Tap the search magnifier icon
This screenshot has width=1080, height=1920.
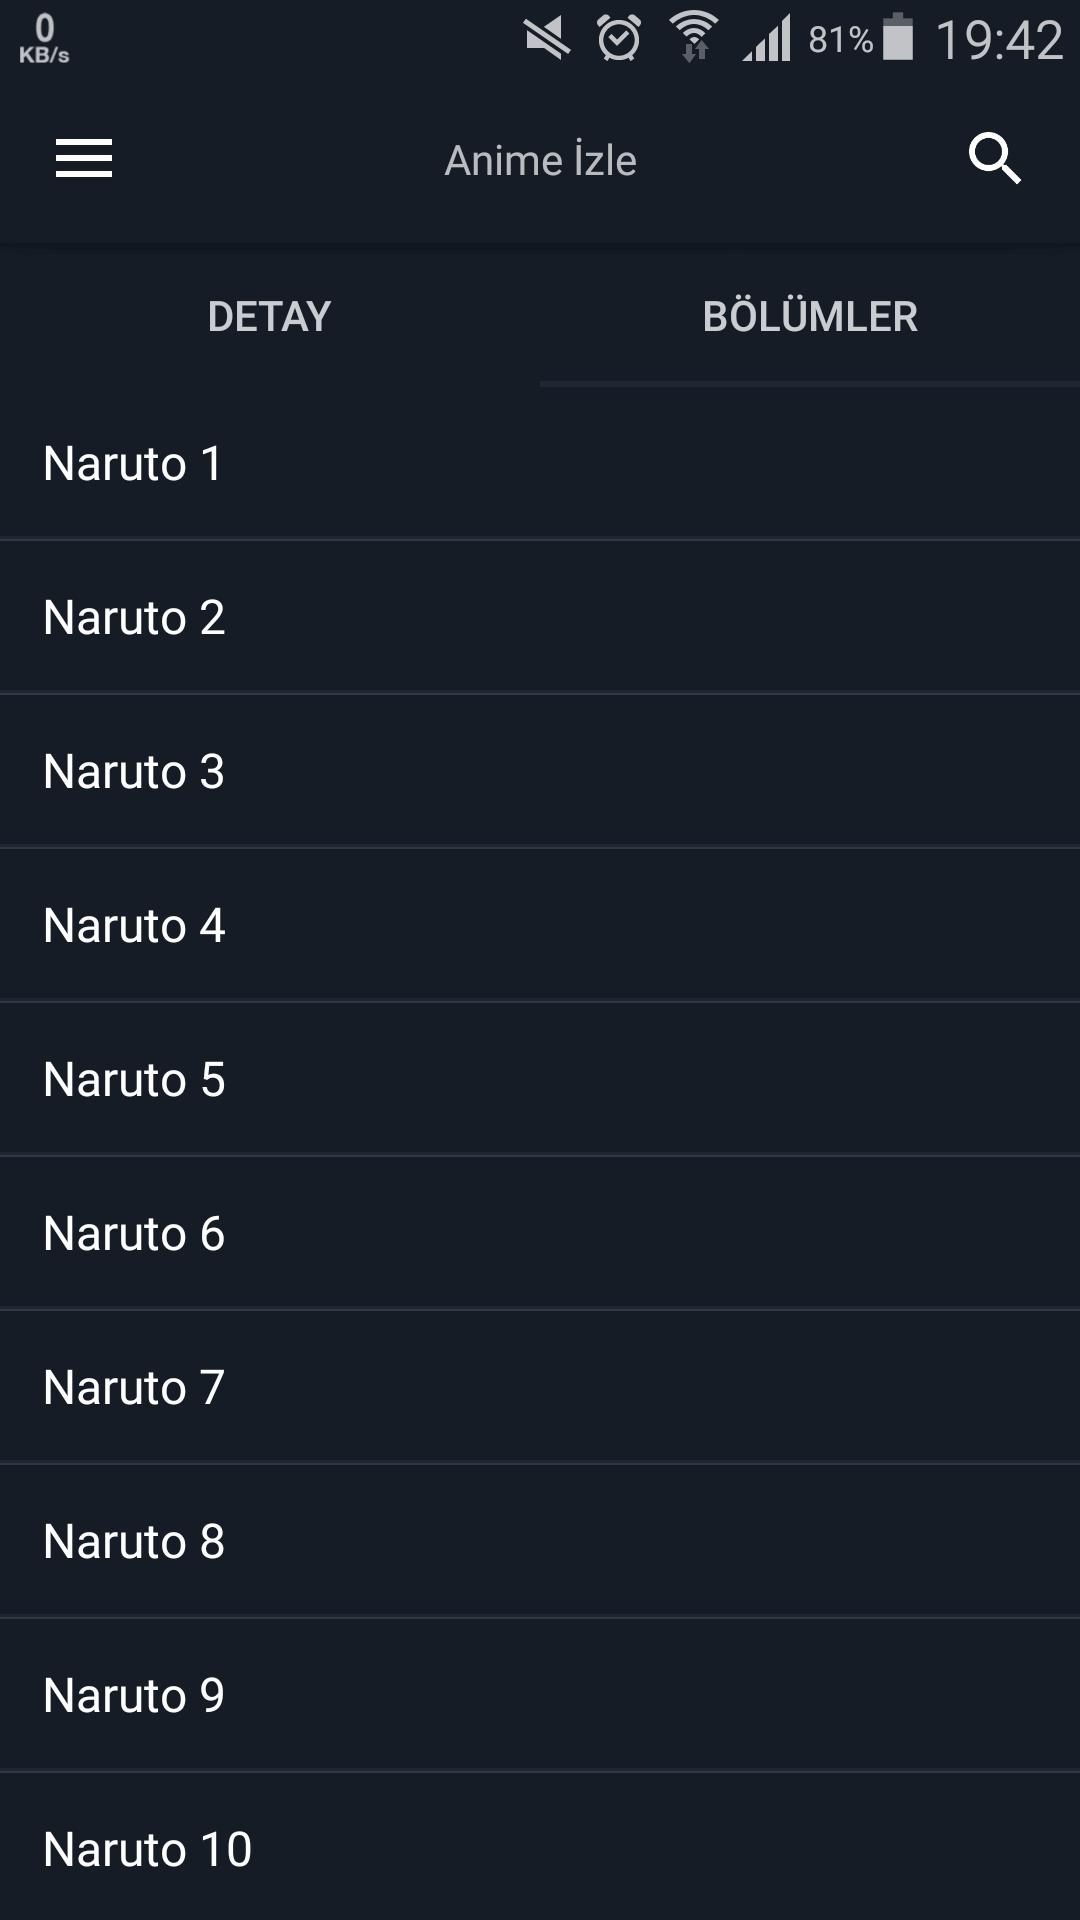pyautogui.click(x=994, y=159)
